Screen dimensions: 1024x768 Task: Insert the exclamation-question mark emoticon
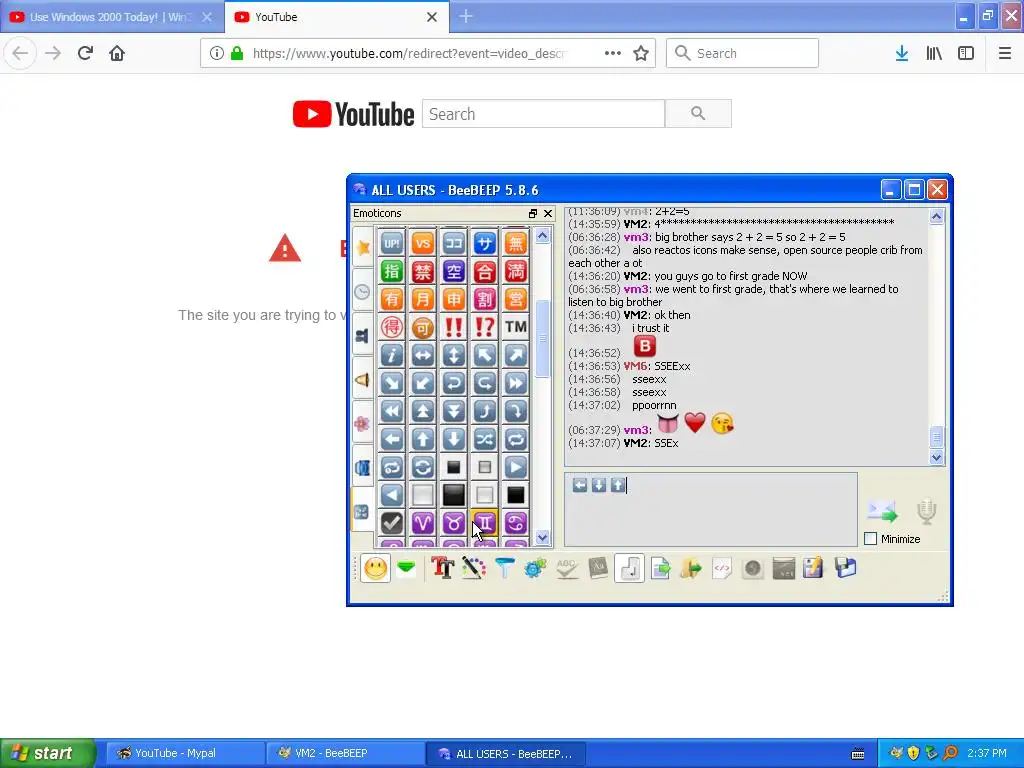click(x=485, y=327)
